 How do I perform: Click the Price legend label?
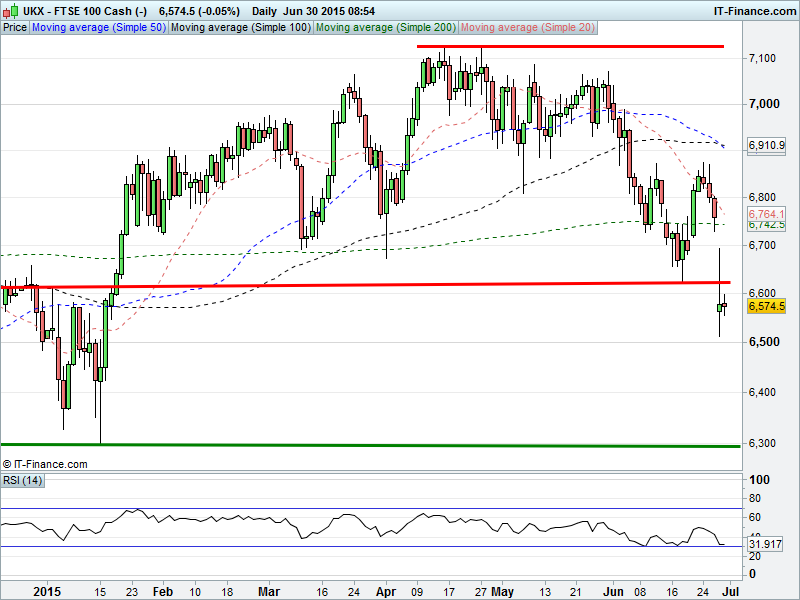coord(15,28)
